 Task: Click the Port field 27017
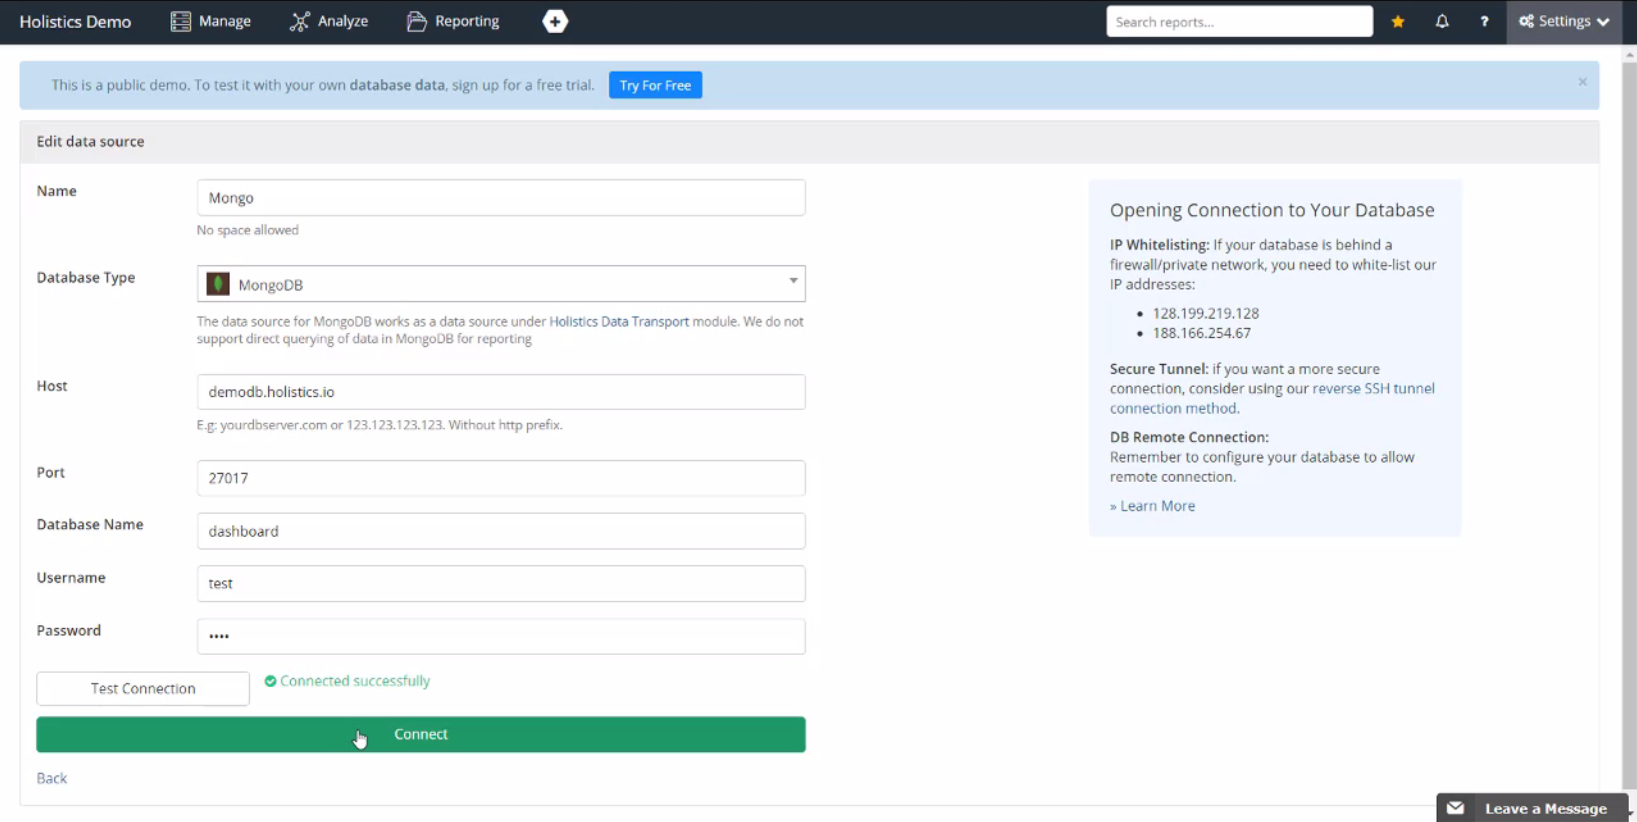coord(501,478)
